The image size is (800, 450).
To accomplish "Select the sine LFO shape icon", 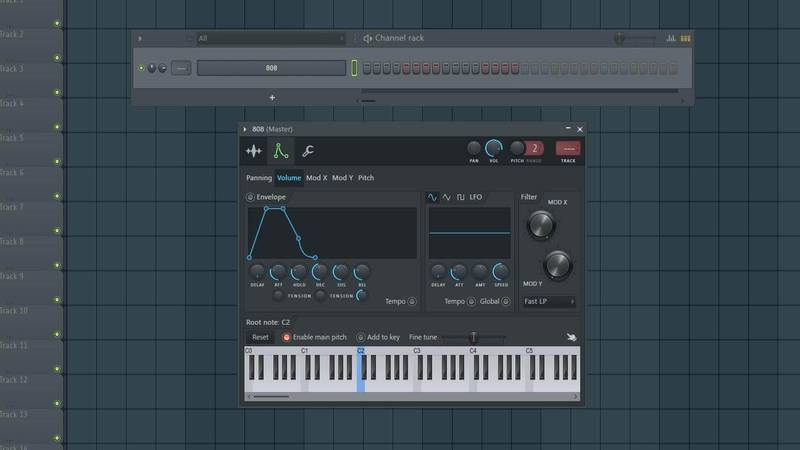I will [432, 197].
